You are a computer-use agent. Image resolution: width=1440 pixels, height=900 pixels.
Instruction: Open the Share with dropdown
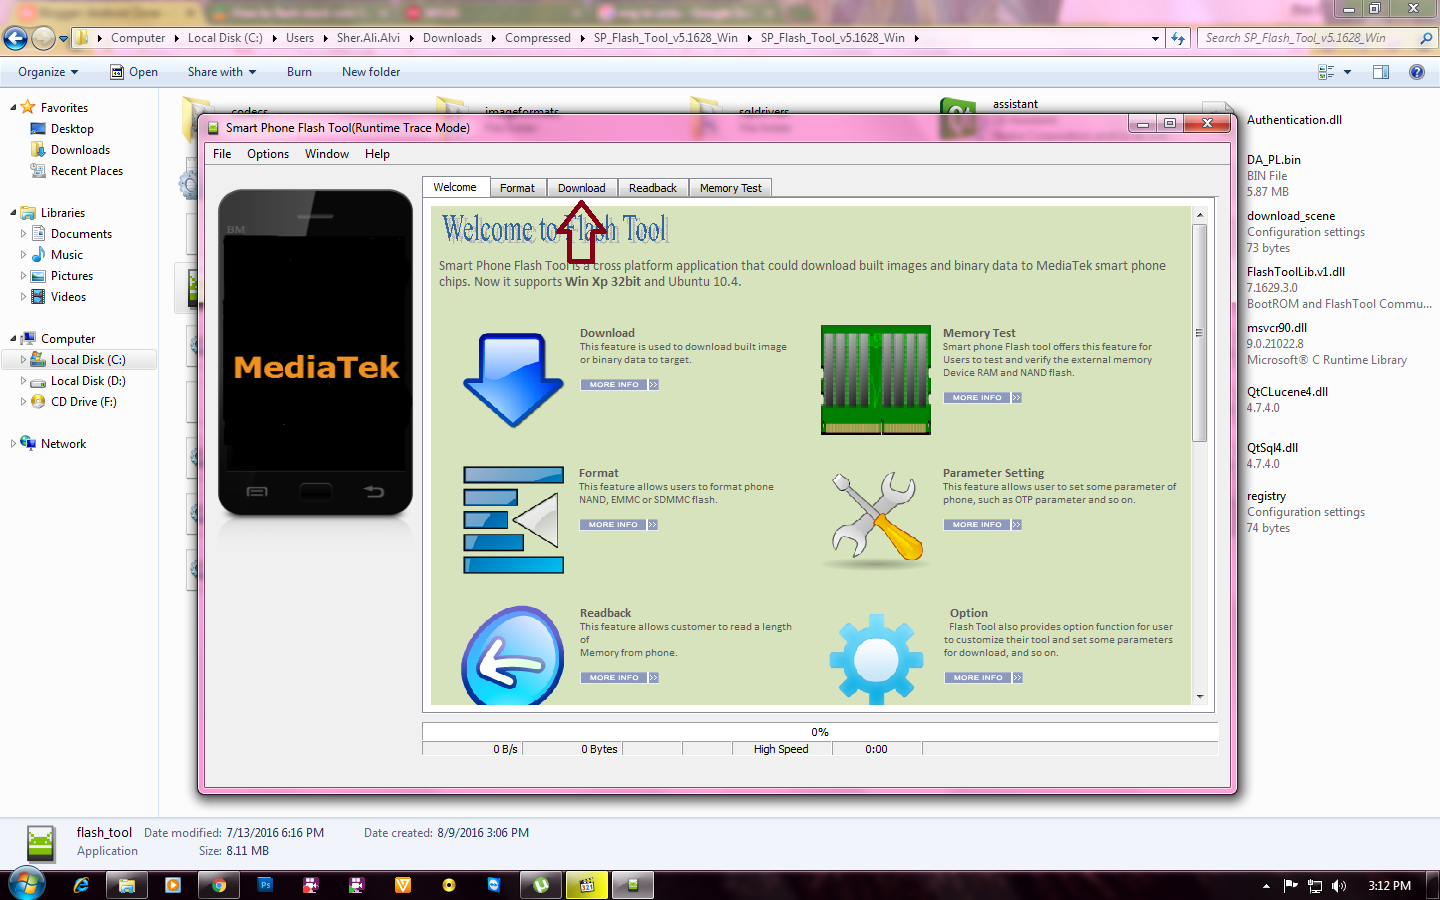coord(222,72)
